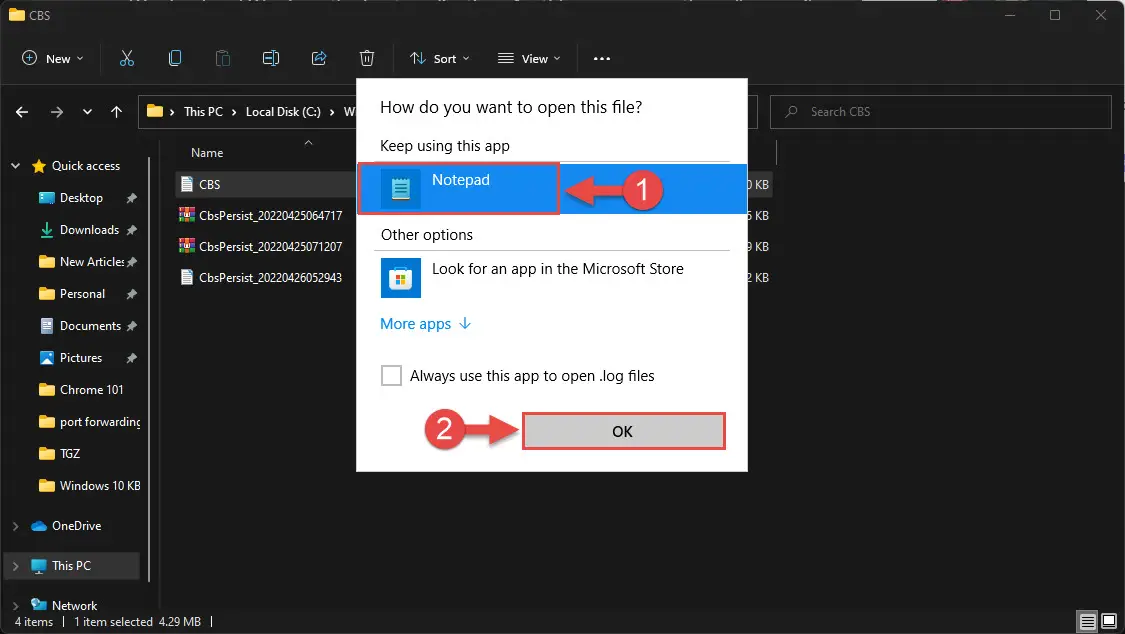Go up one folder with arrow
The width and height of the screenshot is (1125, 634).
point(116,112)
